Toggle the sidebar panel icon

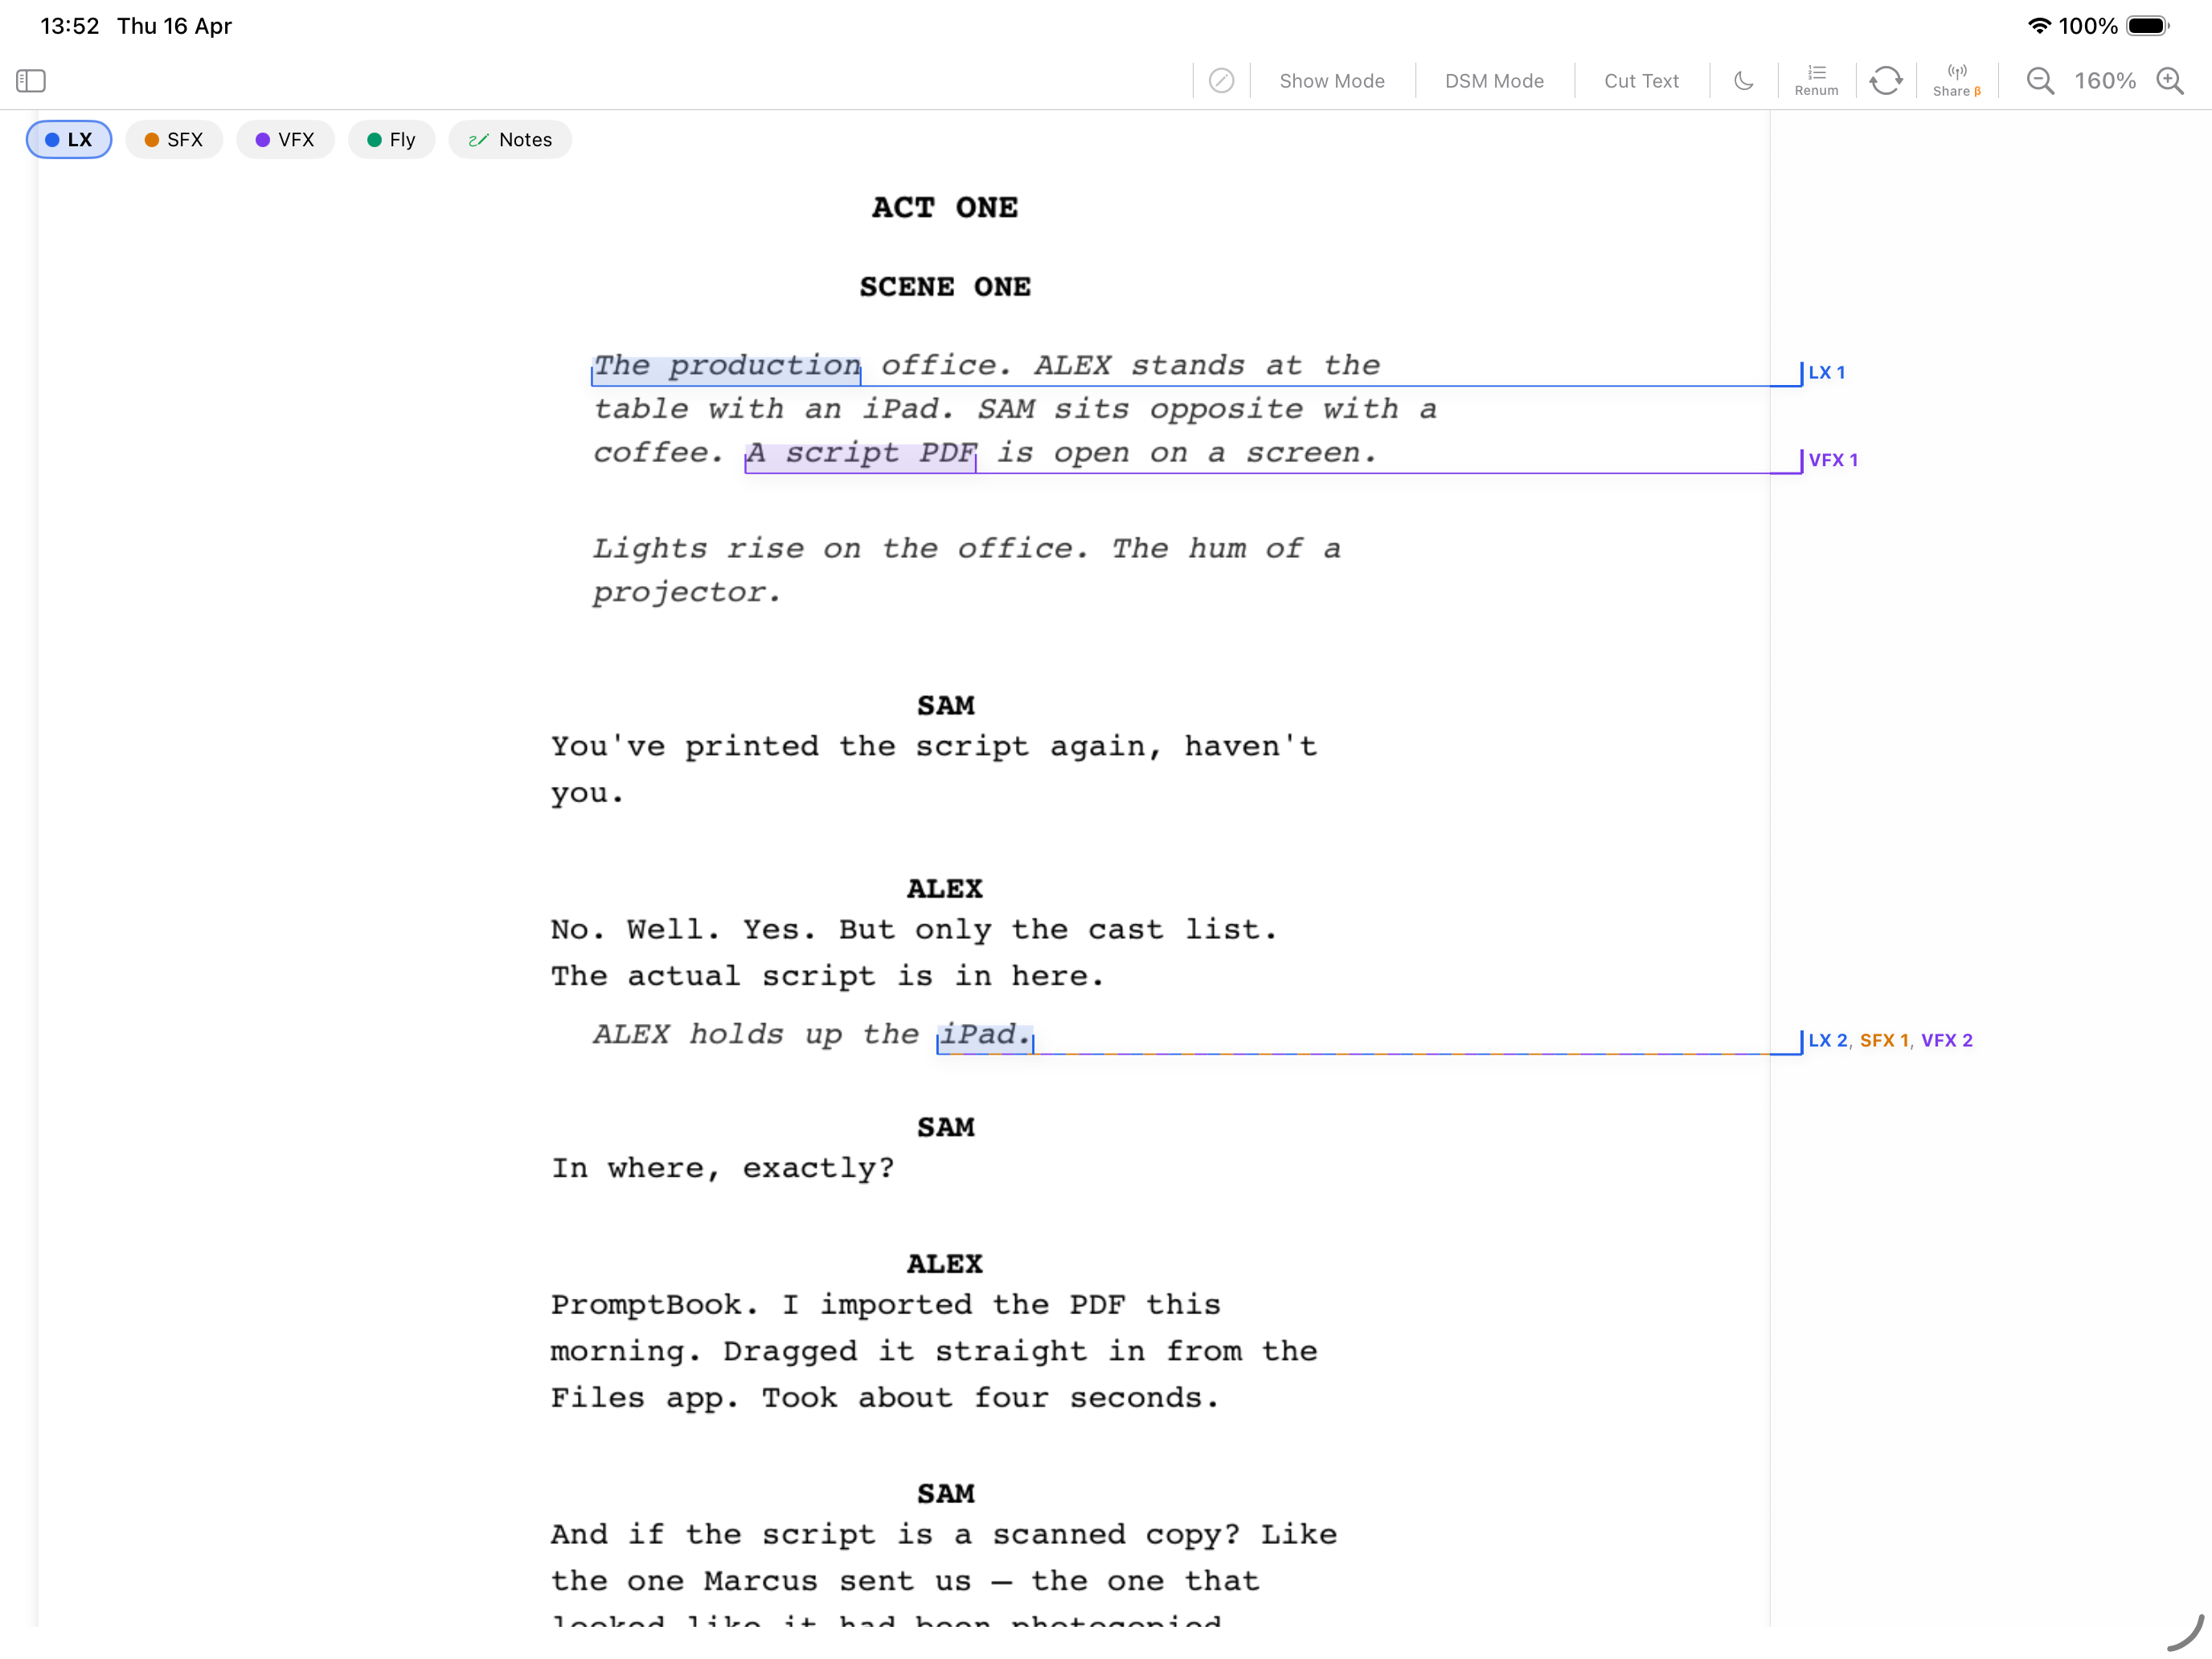coord(31,81)
